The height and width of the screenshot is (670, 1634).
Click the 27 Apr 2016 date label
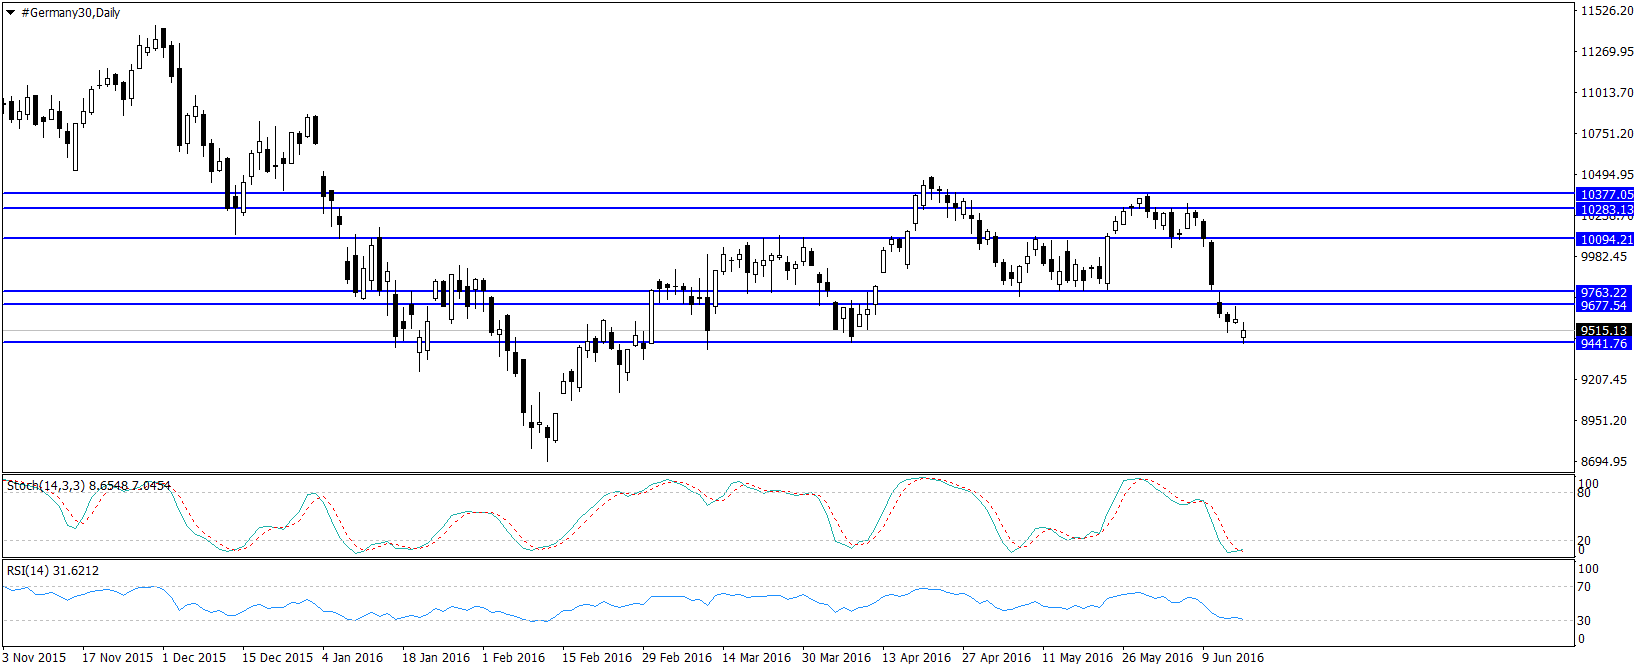pyautogui.click(x=997, y=658)
